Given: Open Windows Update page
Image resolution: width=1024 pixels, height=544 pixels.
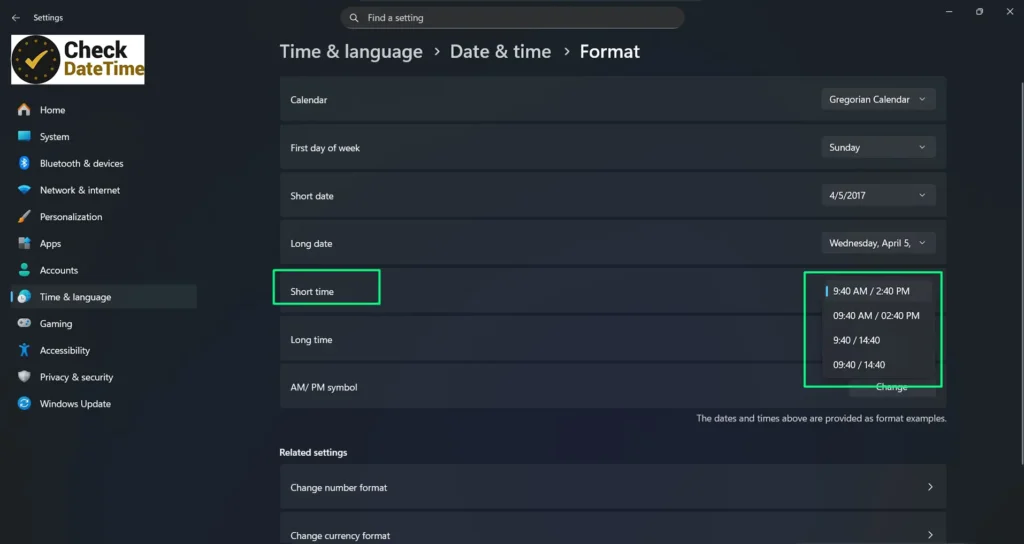Looking at the screenshot, I should pyautogui.click(x=104, y=404).
